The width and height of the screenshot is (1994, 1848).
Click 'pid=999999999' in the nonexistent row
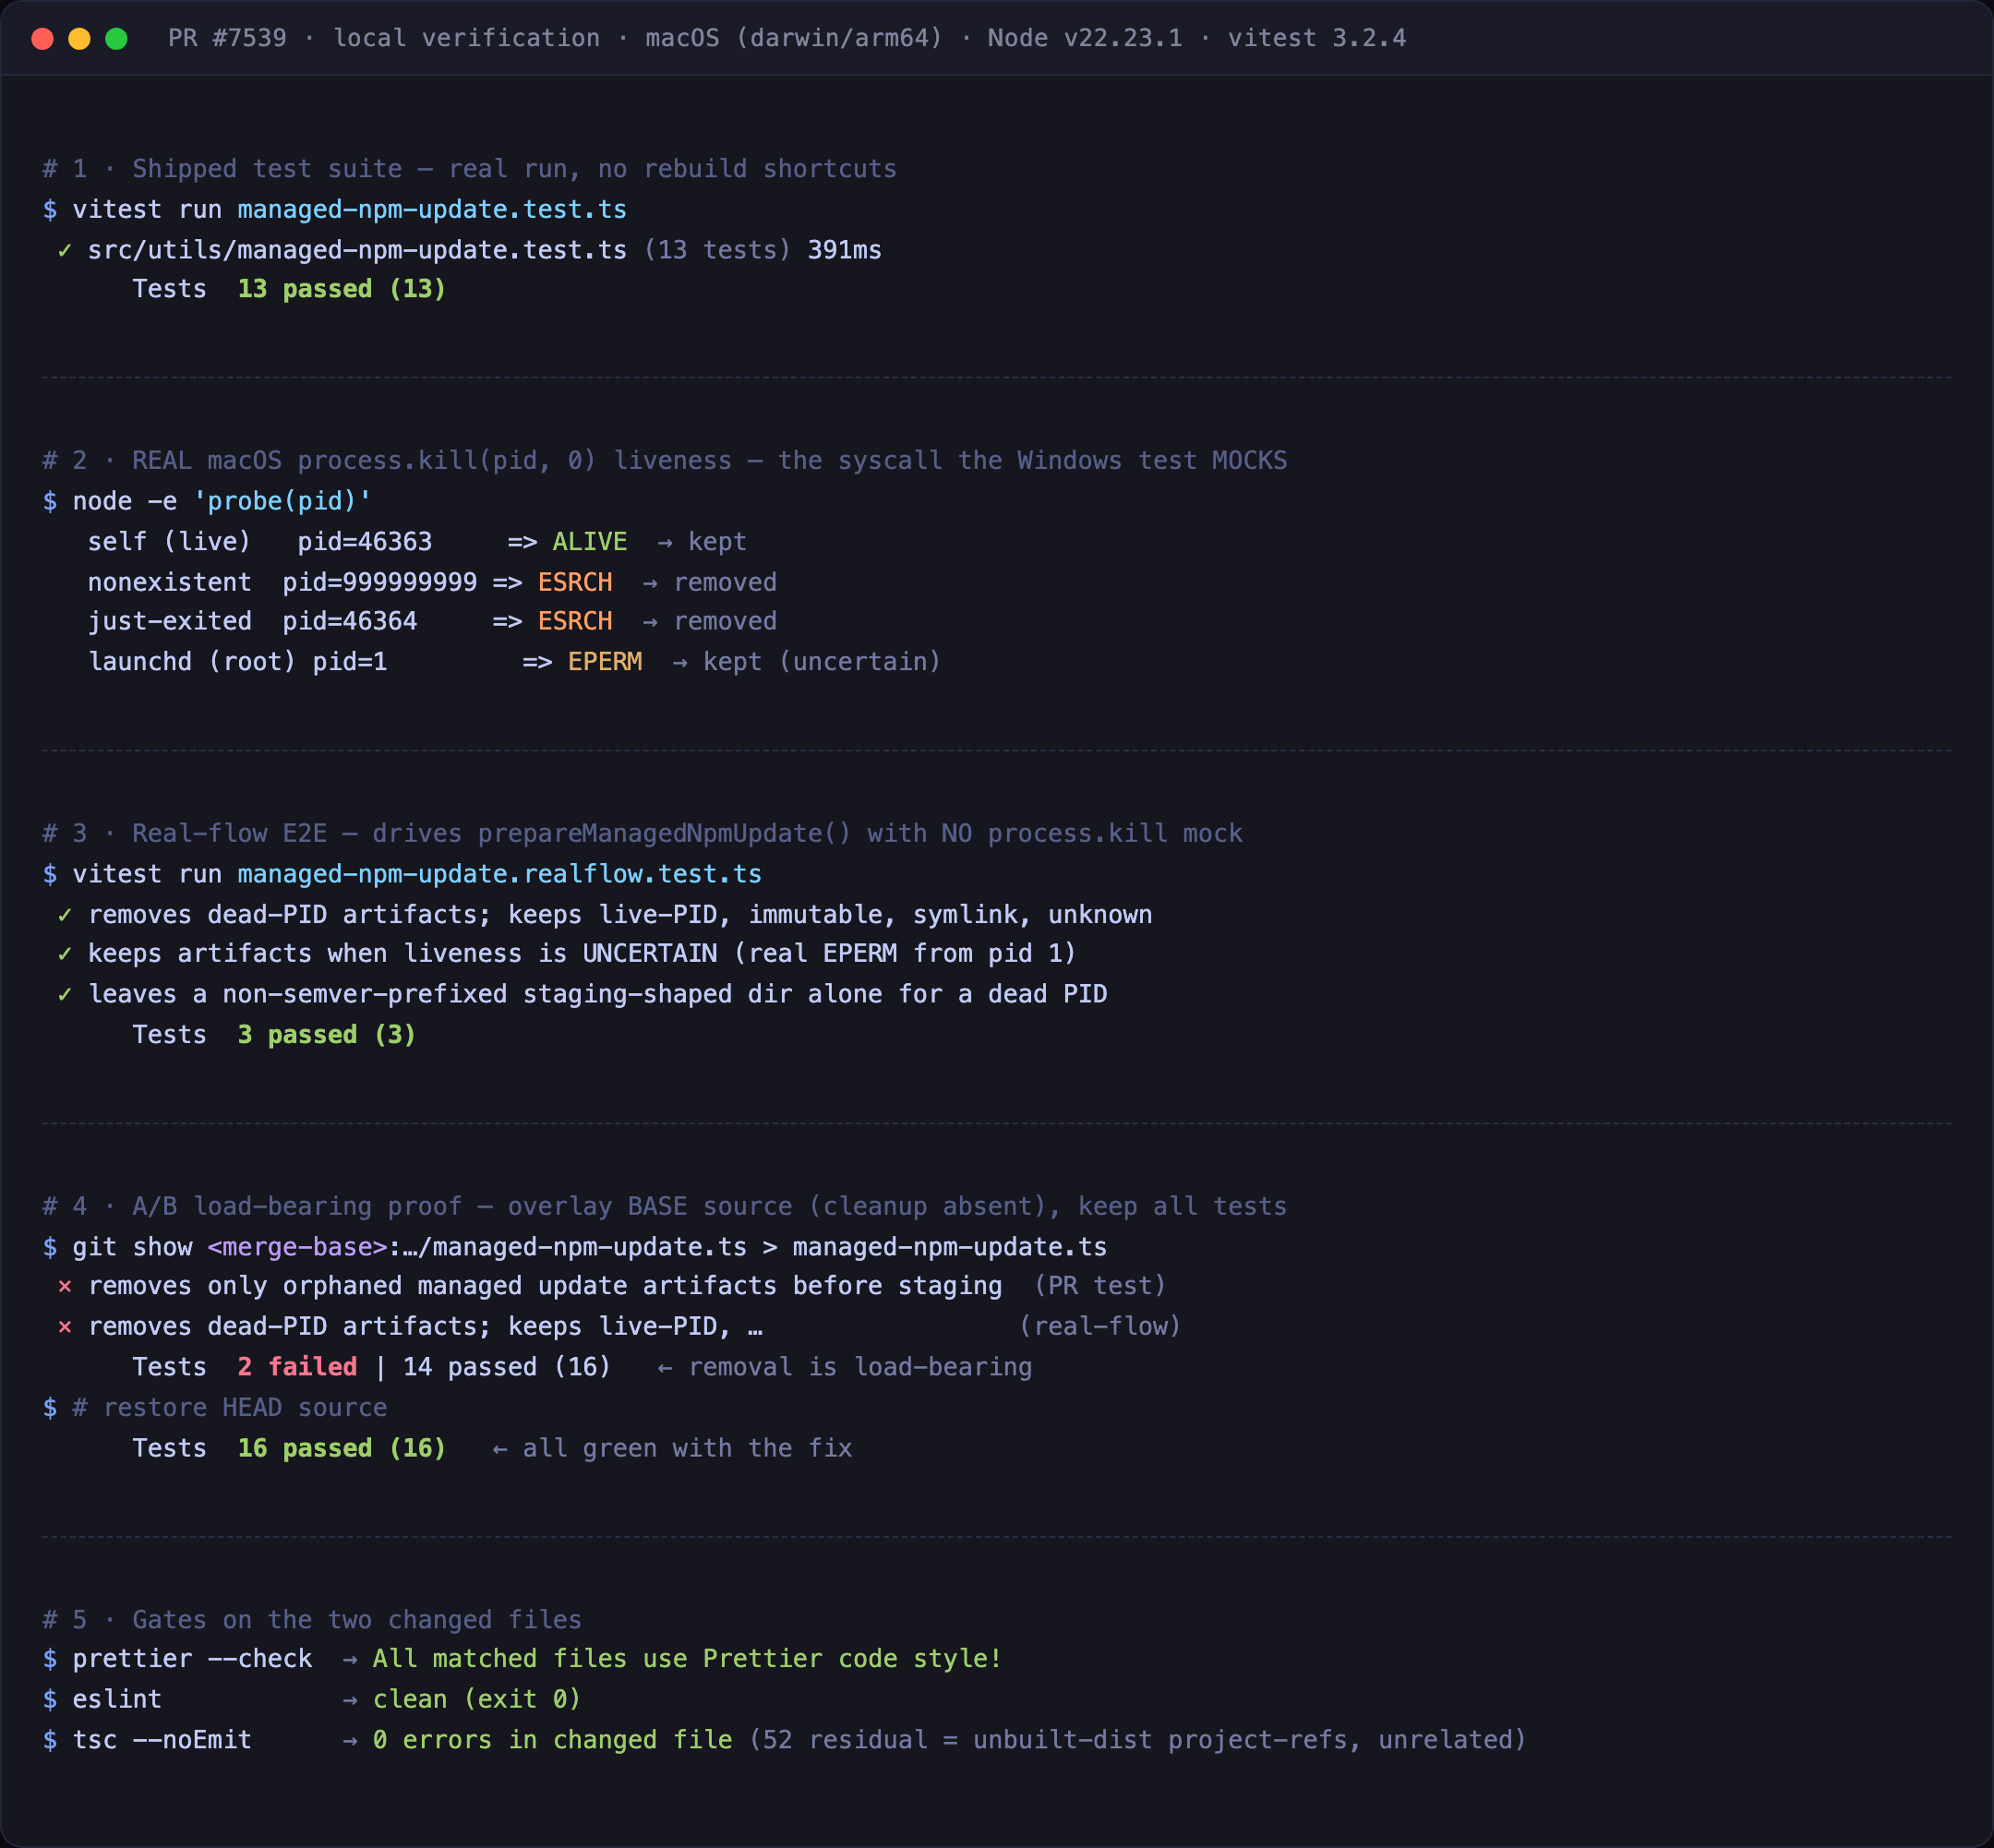(380, 582)
